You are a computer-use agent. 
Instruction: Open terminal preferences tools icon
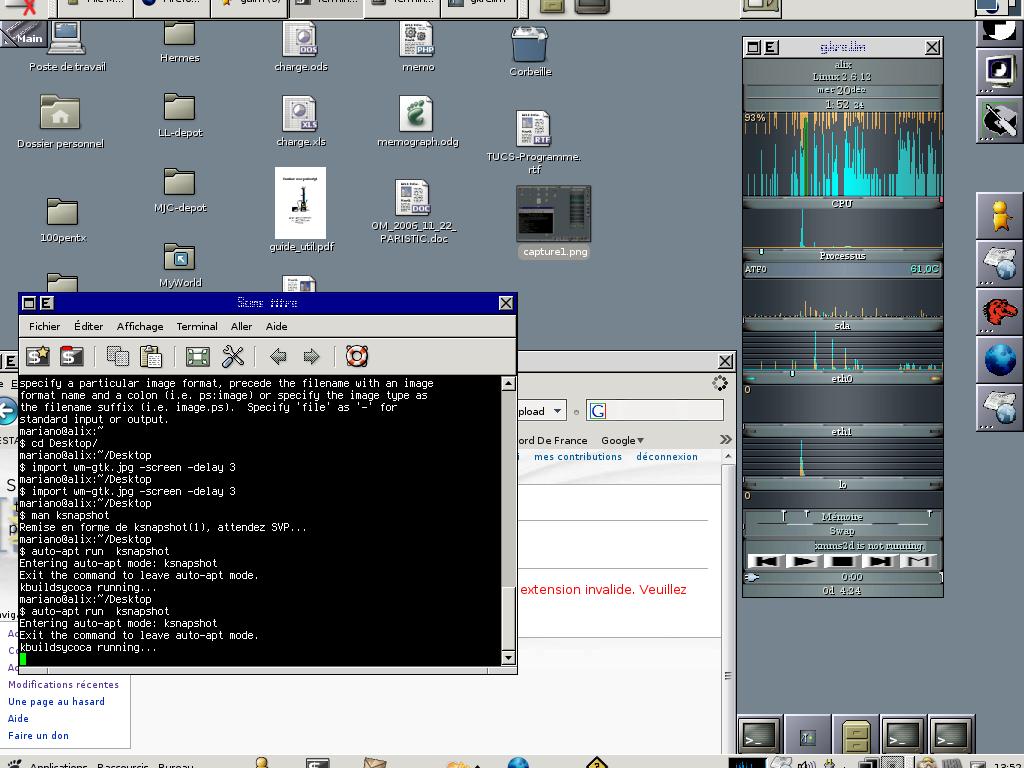[x=233, y=356]
